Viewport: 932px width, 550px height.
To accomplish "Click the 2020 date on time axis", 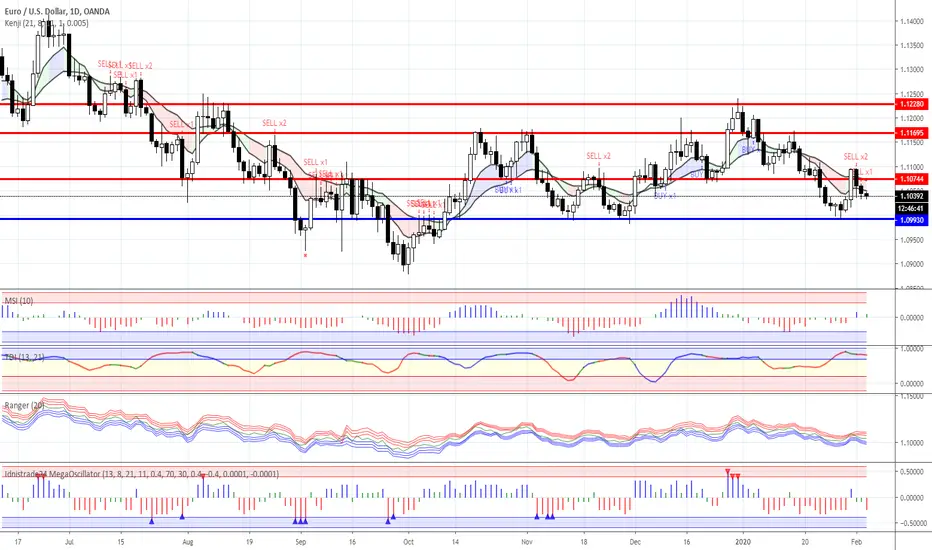I will tap(743, 542).
